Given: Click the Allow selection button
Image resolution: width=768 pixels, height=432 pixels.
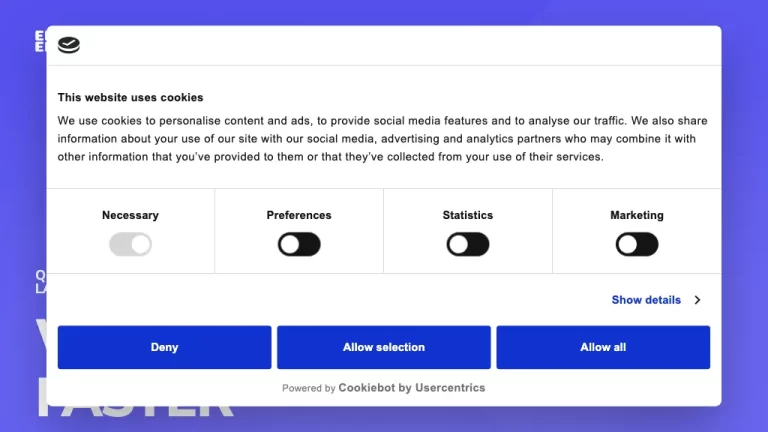Looking at the screenshot, I should 384,347.
